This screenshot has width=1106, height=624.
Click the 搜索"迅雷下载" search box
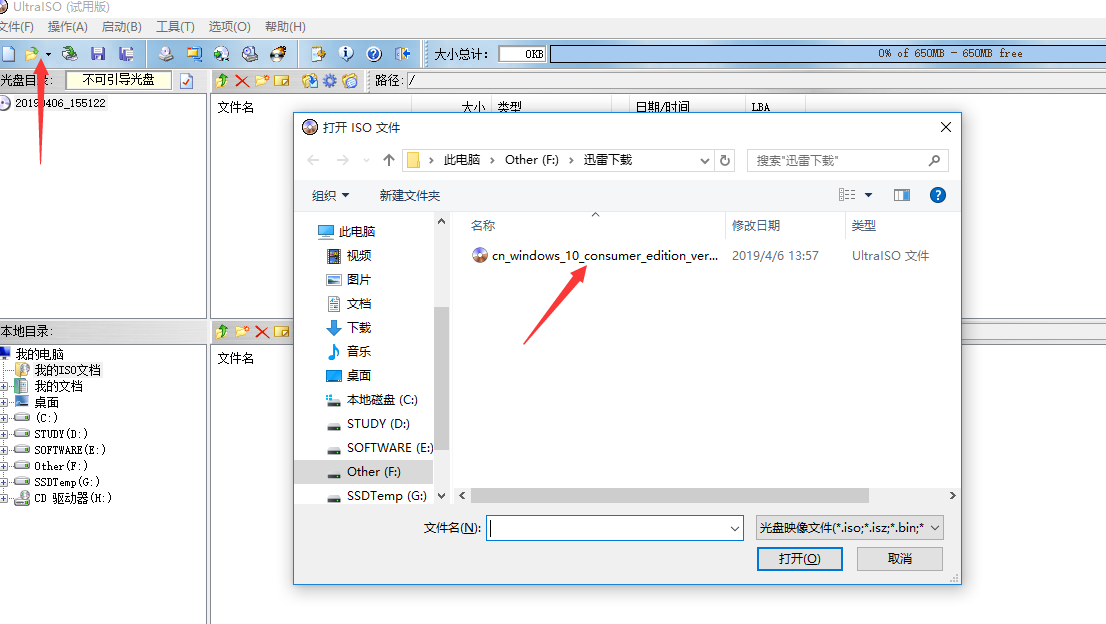(847, 161)
